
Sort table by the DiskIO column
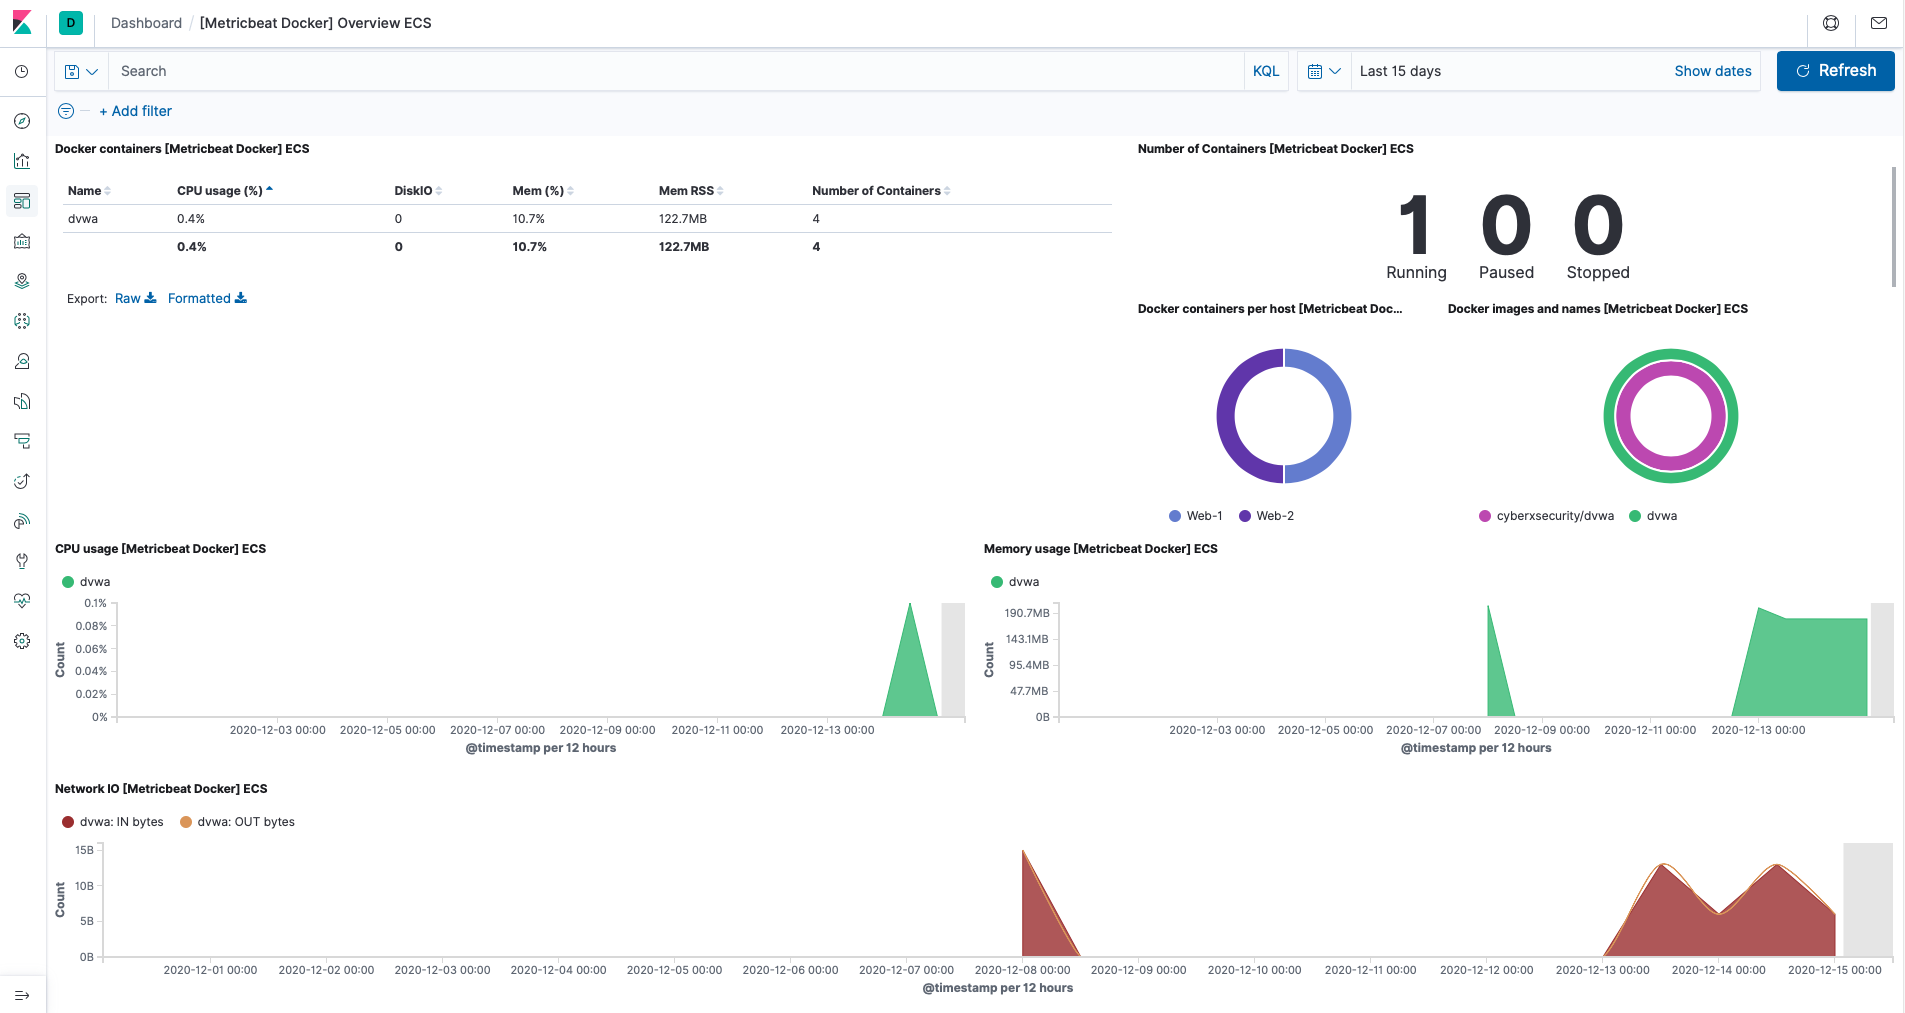pos(418,190)
